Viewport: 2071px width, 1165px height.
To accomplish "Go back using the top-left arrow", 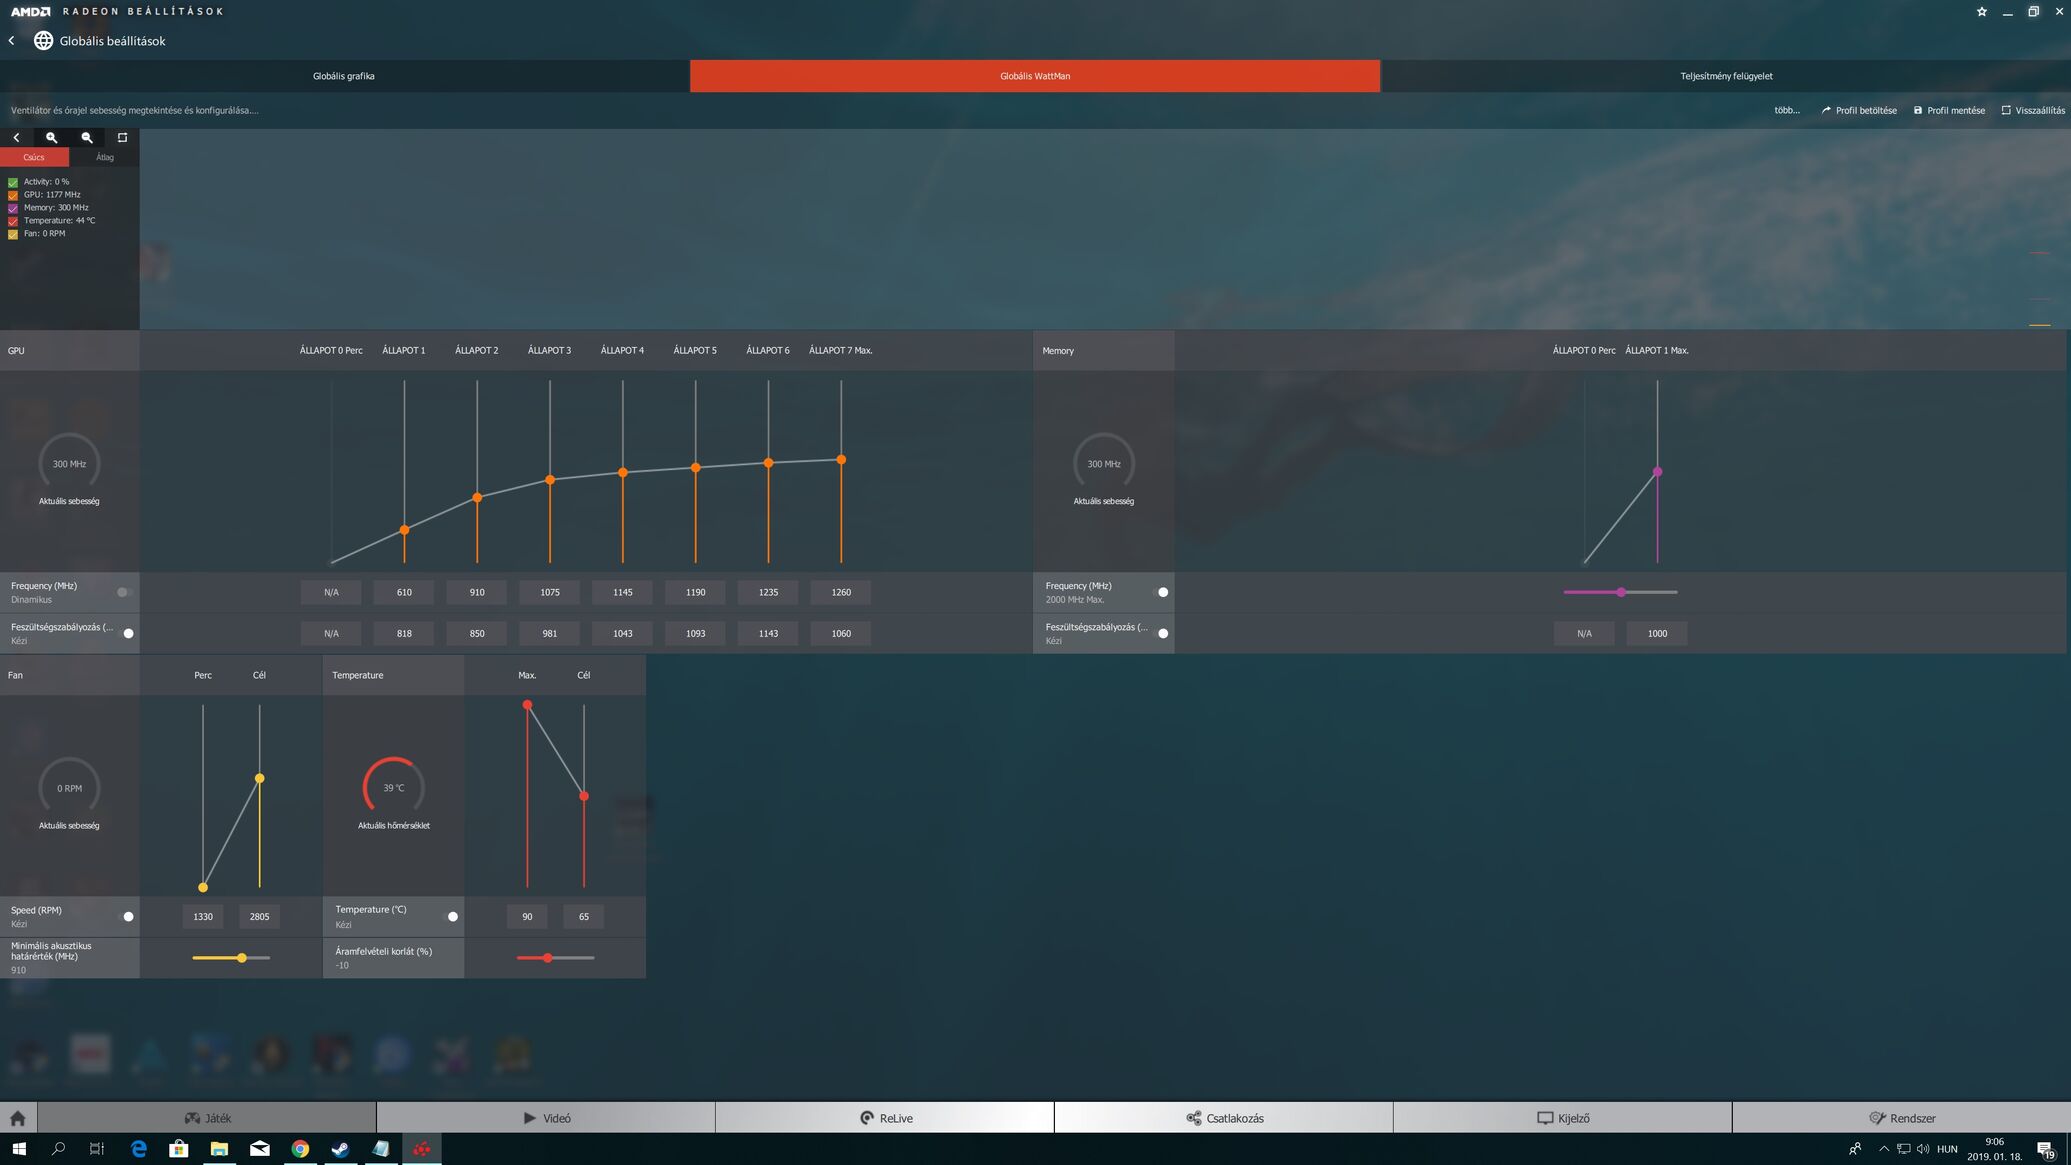I will pos(11,41).
